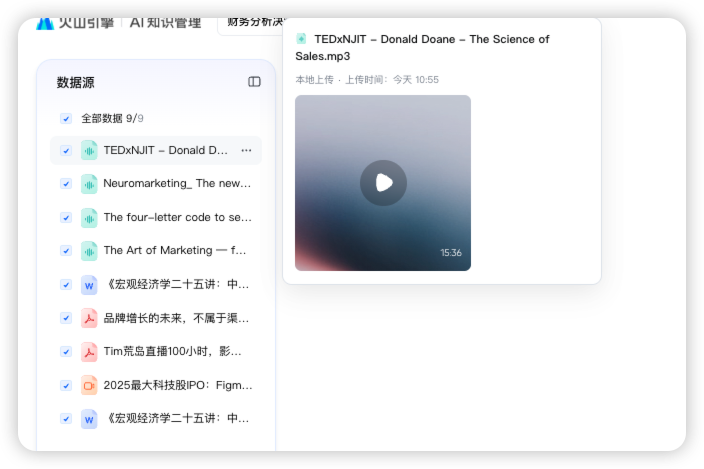Image resolution: width=704 pixels, height=469 pixels.
Task: Uncheck The Art of Marketing checkbox
Action: [66, 251]
